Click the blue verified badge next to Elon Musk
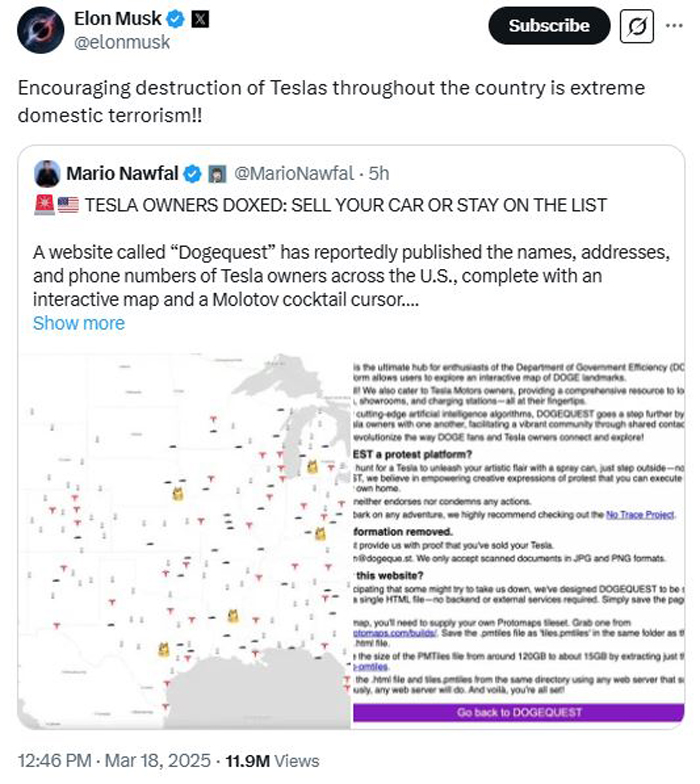This screenshot has width=700, height=784. pos(172,20)
